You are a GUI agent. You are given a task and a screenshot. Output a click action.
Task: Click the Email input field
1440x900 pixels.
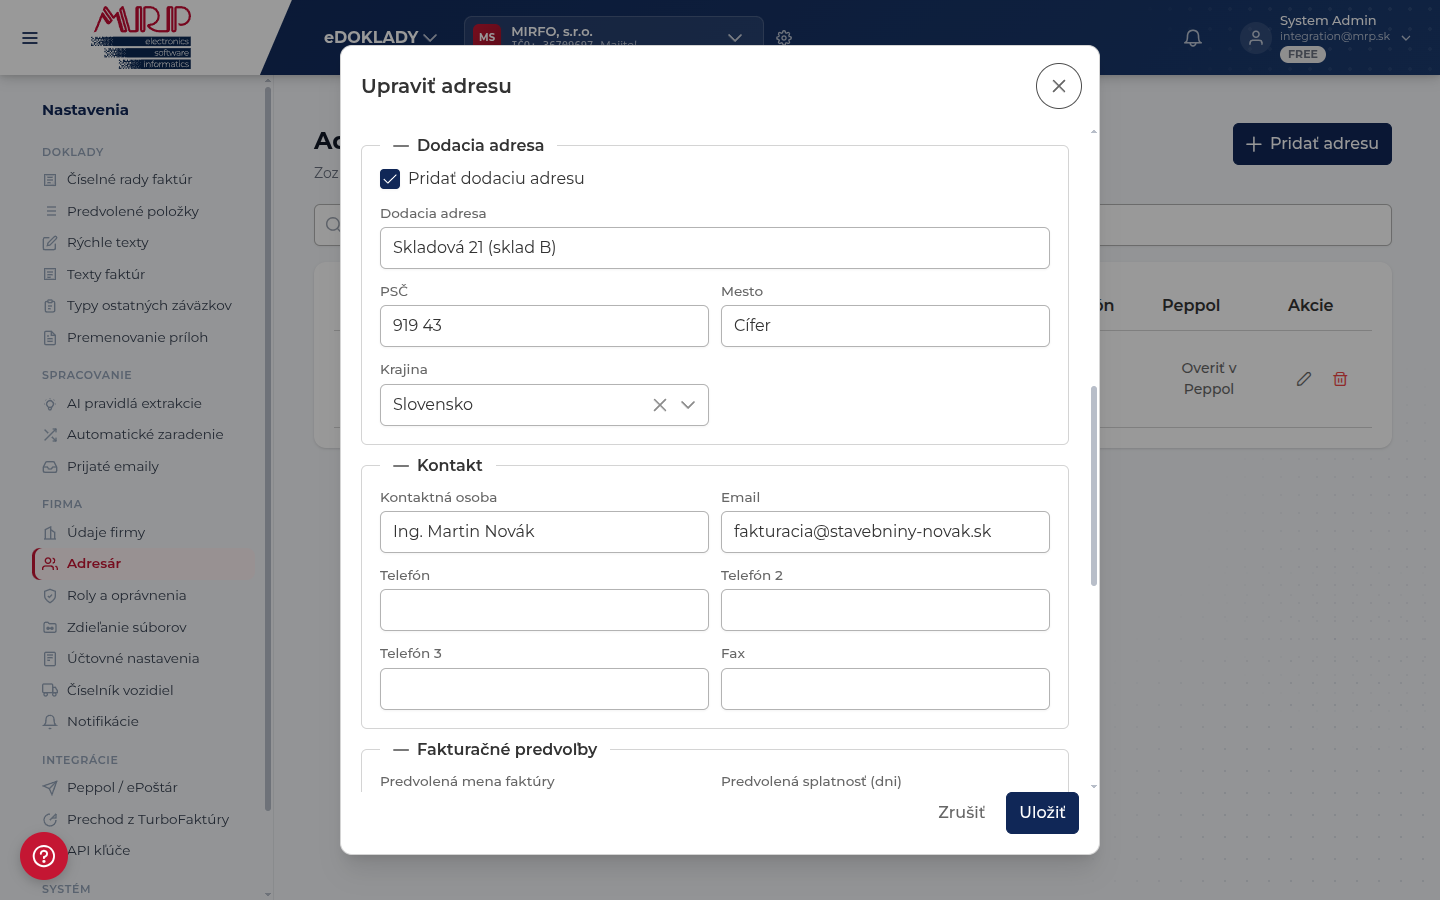[x=885, y=532]
